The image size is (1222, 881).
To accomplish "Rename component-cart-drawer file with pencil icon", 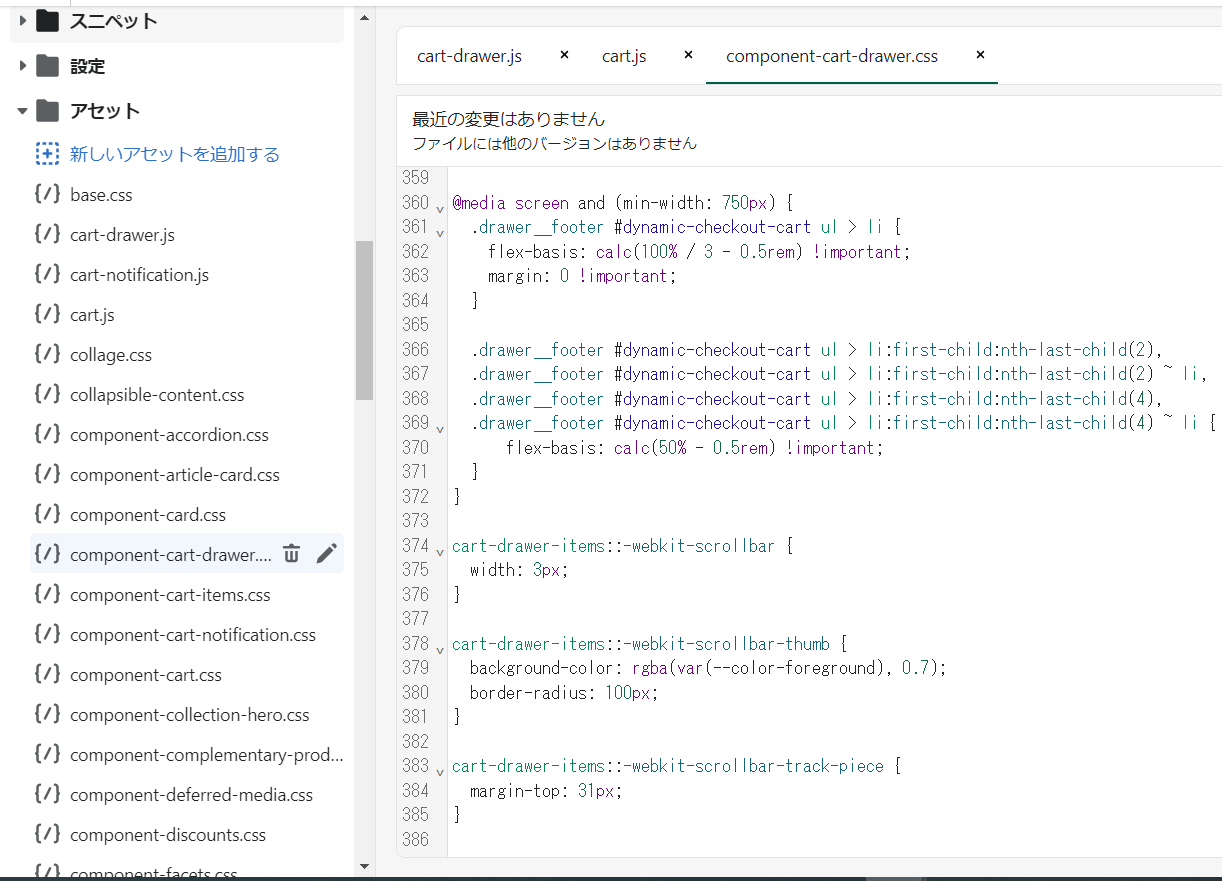I will pyautogui.click(x=326, y=553).
